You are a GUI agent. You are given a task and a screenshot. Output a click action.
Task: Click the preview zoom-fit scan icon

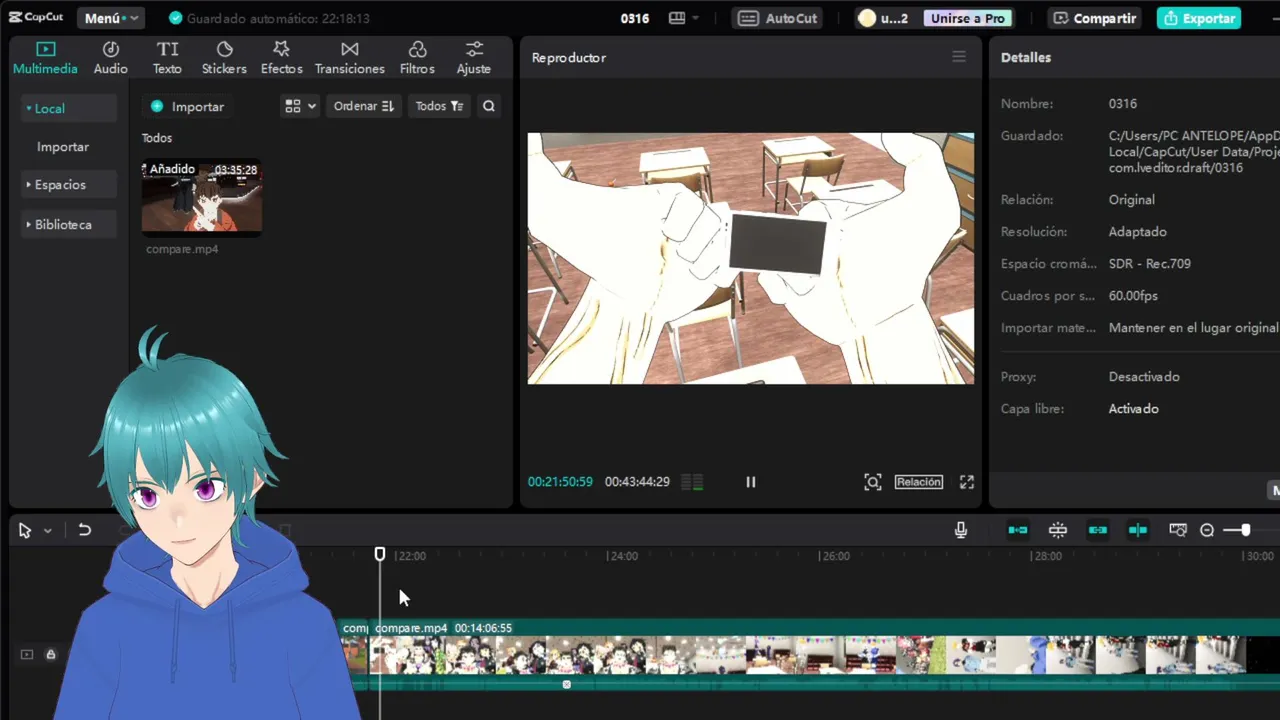point(873,482)
